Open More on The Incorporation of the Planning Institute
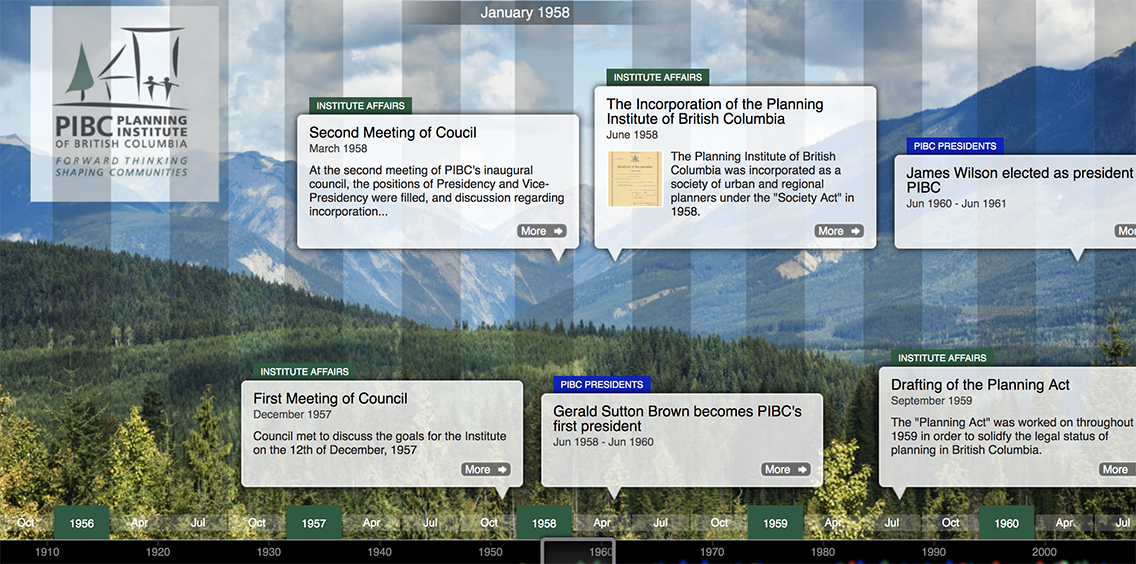This screenshot has width=1136, height=564. coord(839,231)
